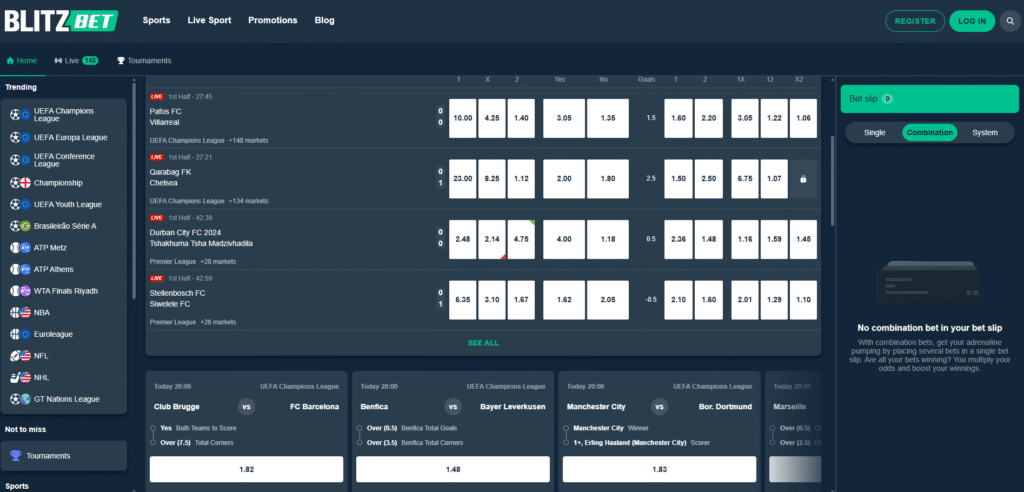Open the search magnifier icon
Screen dimensions: 1024x492
tap(1011, 21)
